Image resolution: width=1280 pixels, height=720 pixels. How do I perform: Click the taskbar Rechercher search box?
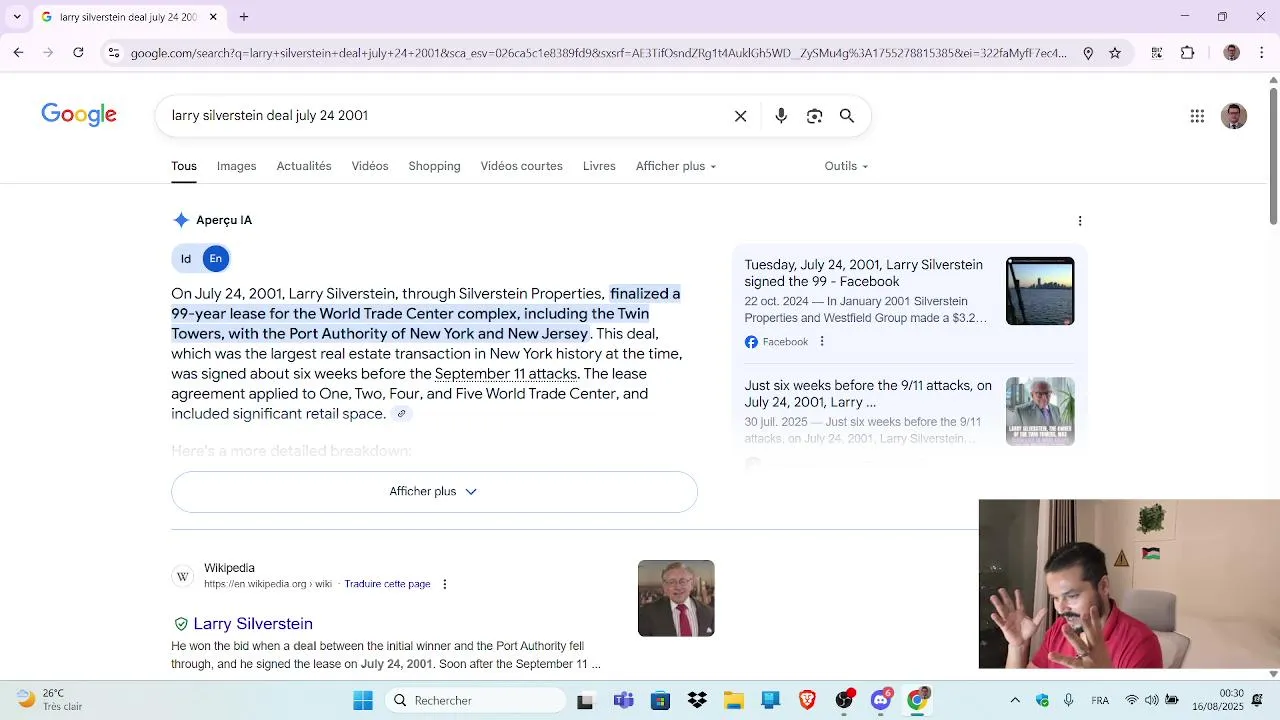pos(476,700)
